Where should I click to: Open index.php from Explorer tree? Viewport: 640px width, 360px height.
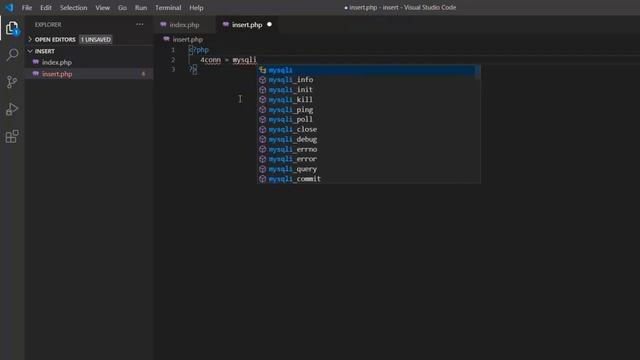coord(89,62)
